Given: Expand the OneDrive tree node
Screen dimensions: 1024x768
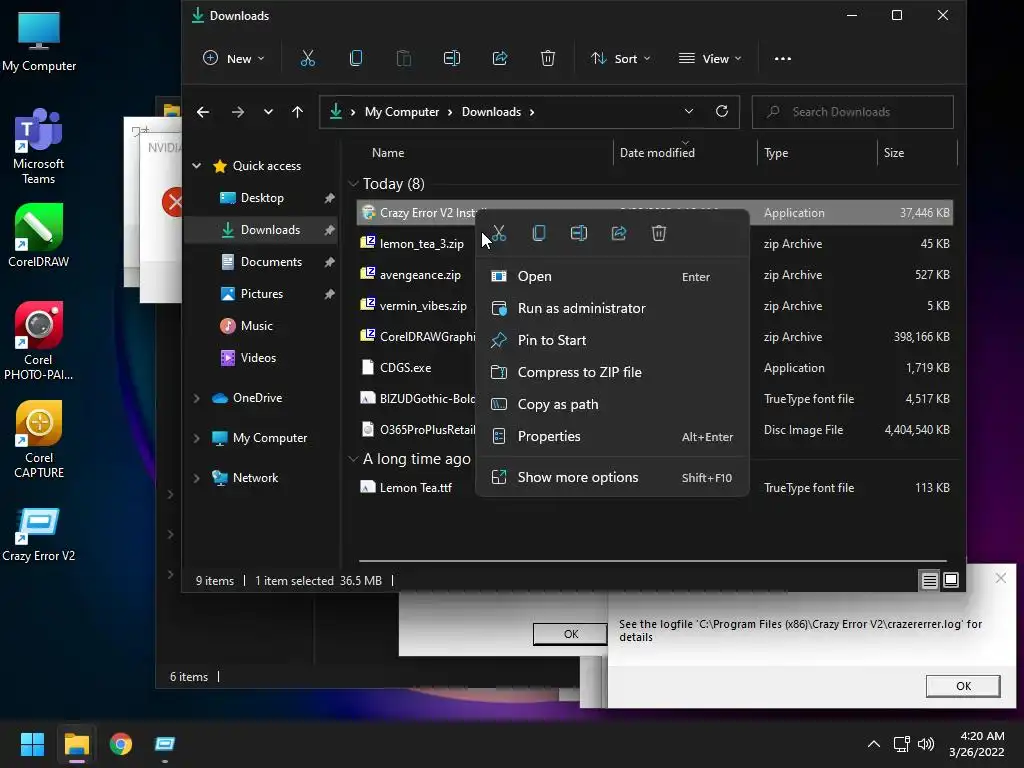Looking at the screenshot, I should point(197,398).
